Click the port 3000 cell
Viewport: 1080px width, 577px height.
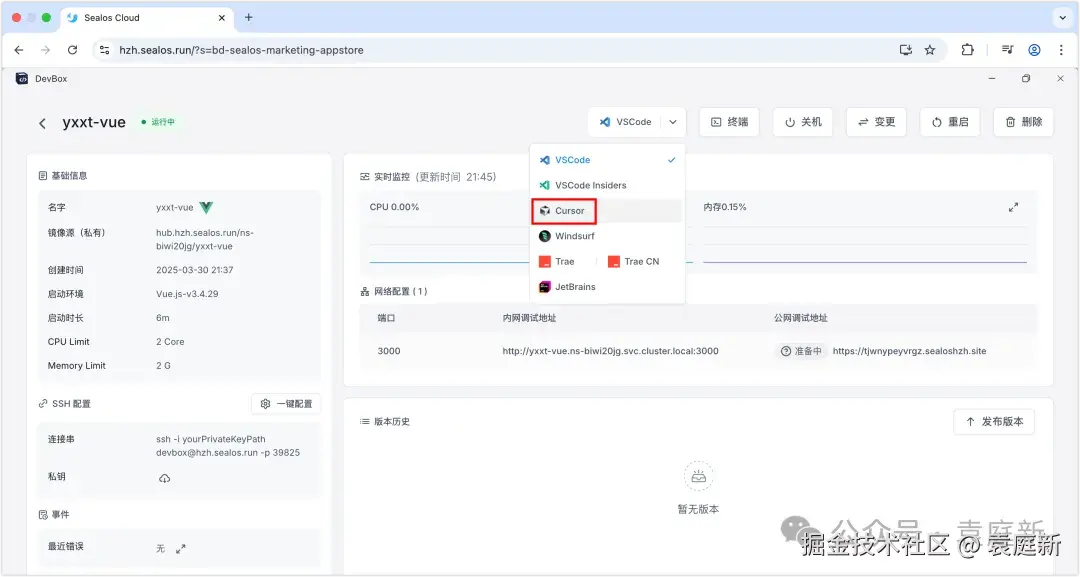point(388,351)
